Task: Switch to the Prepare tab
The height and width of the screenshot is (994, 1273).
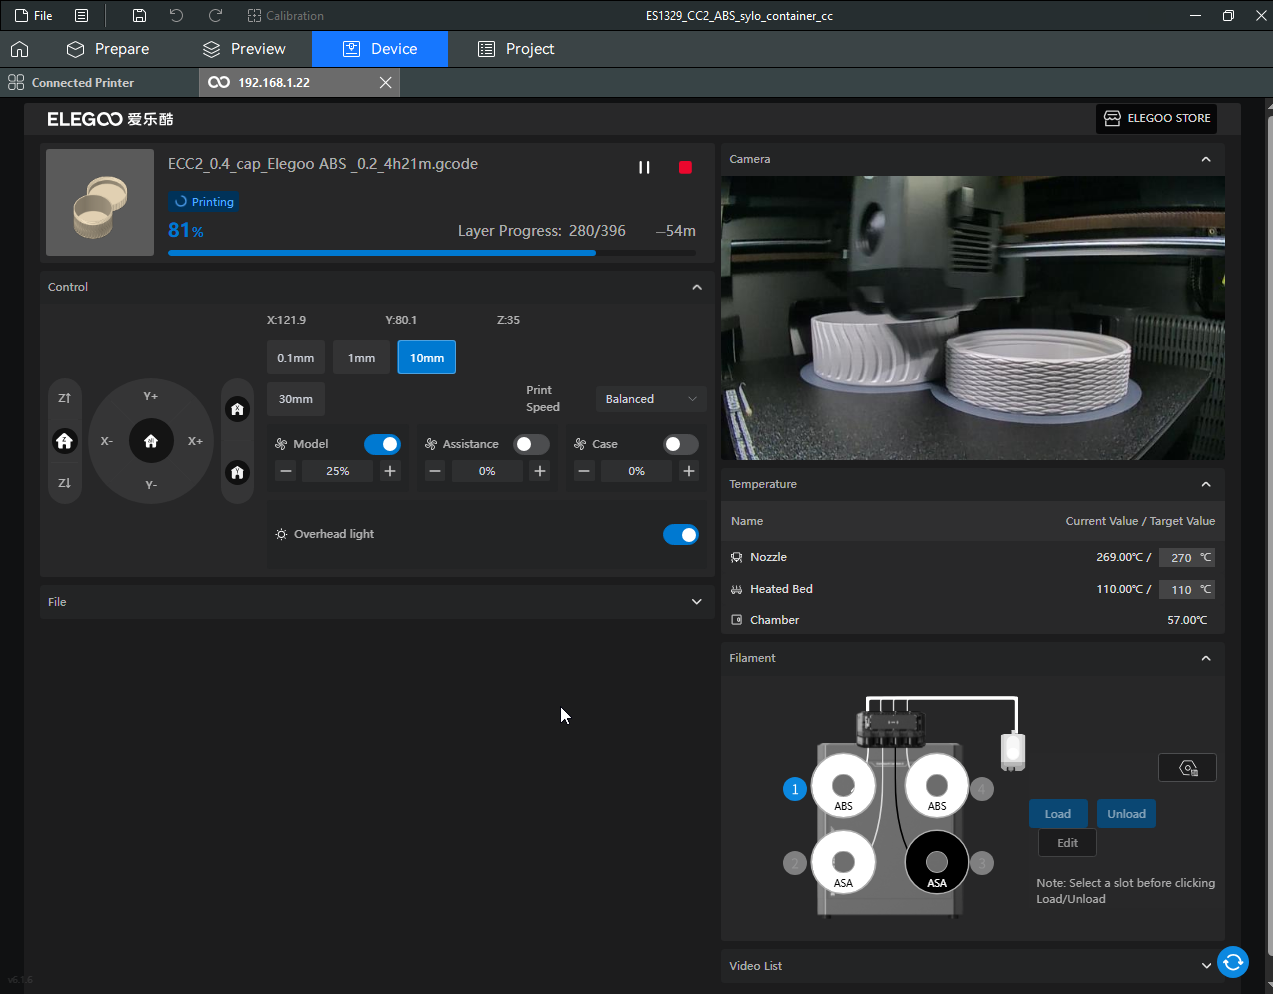Action: click(x=108, y=49)
